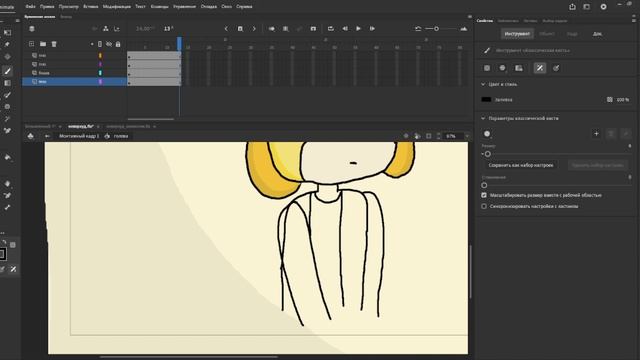Viewport: 640px width, 360px height.
Task: Click the new folder icon in timeline
Action: (43, 44)
